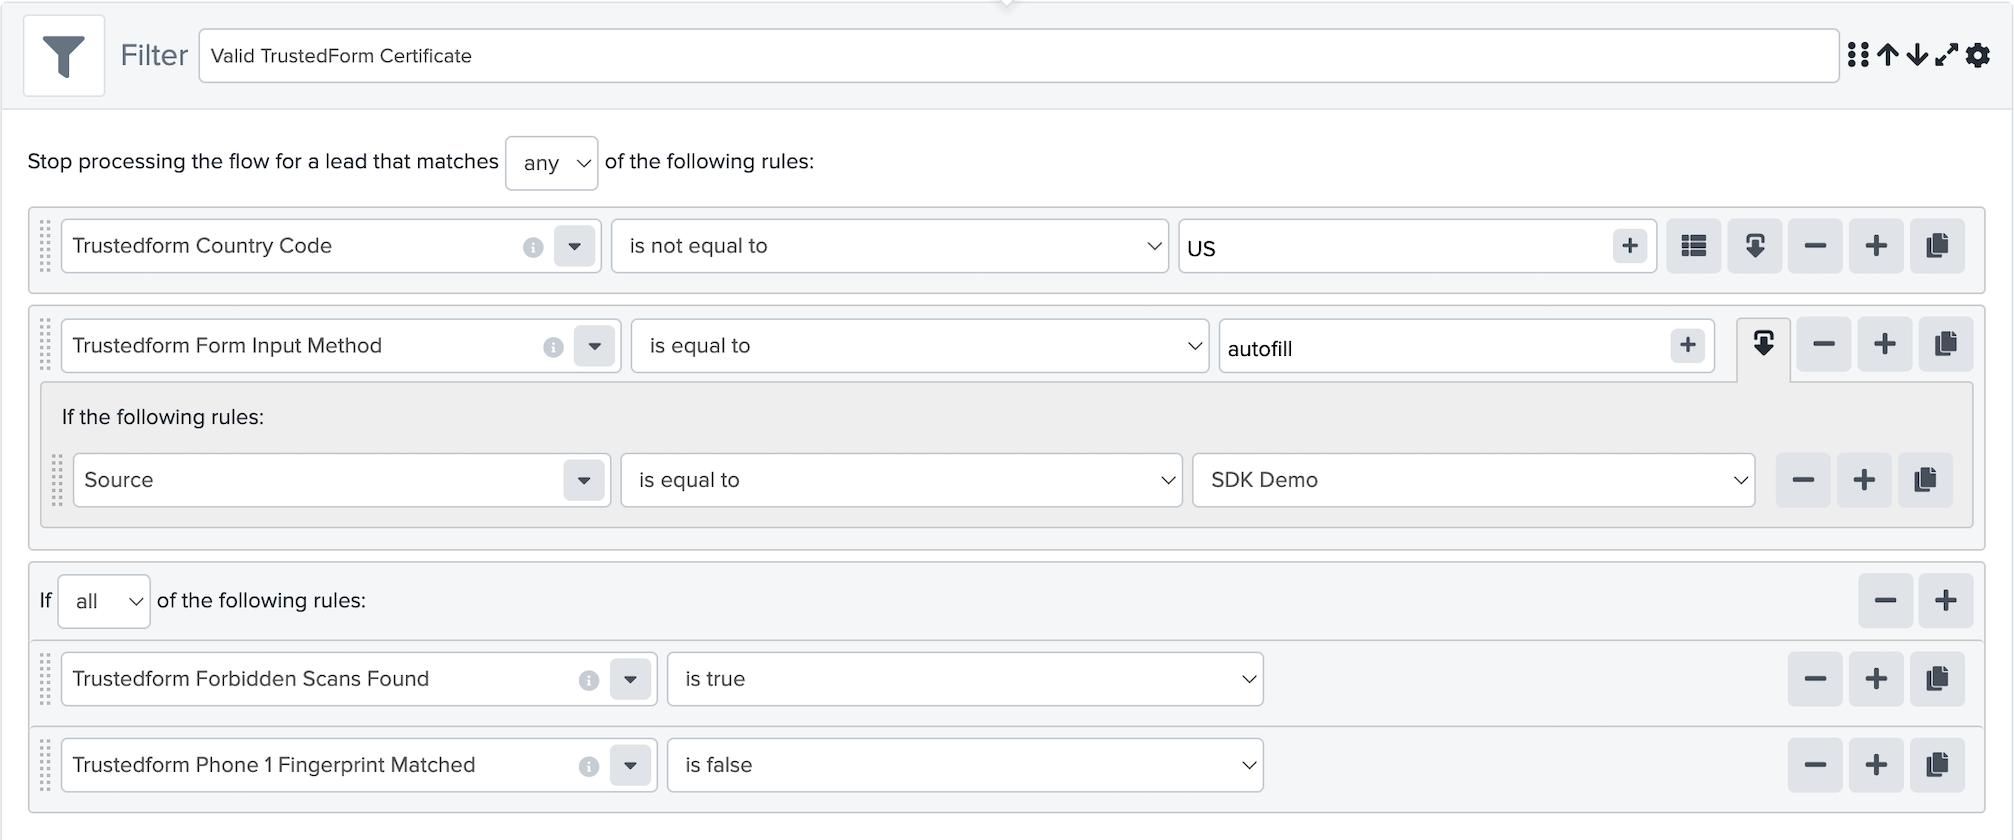The height and width of the screenshot is (840, 2014).
Task: Duplicate the Trustedform Country Code rule
Action: (1938, 246)
